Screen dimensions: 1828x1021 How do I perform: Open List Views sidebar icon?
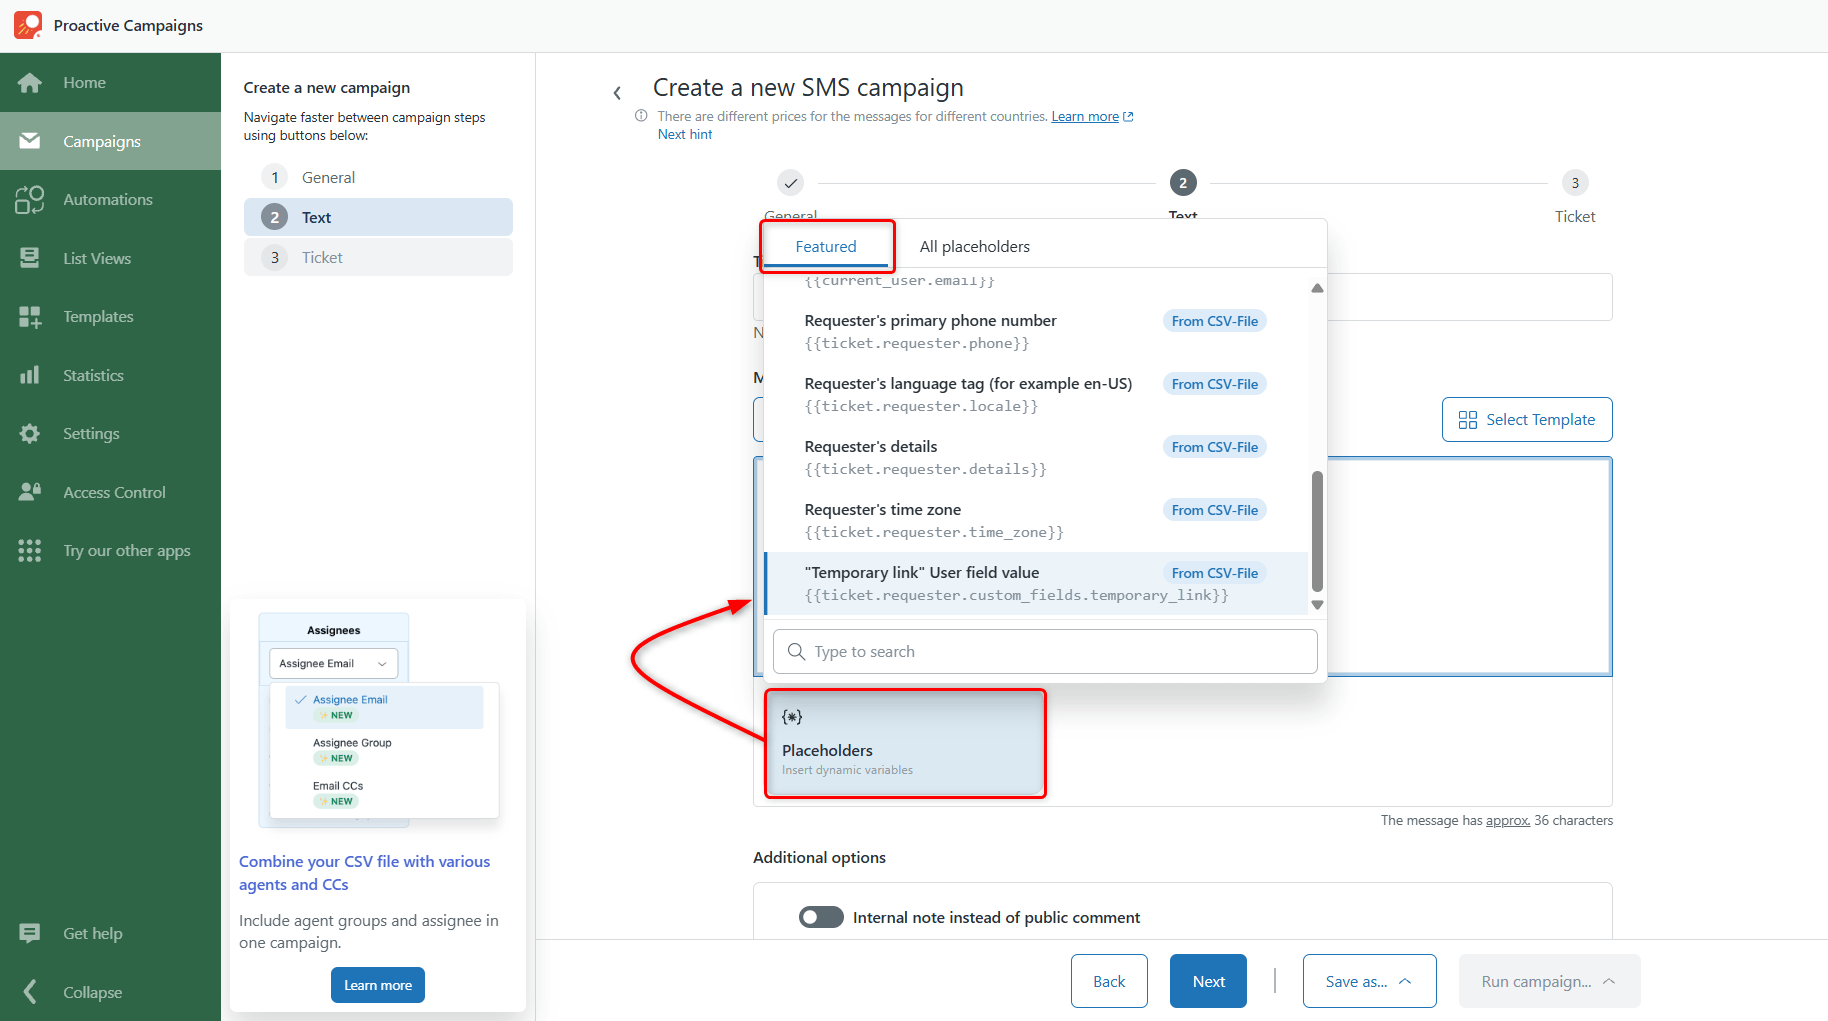[30, 258]
